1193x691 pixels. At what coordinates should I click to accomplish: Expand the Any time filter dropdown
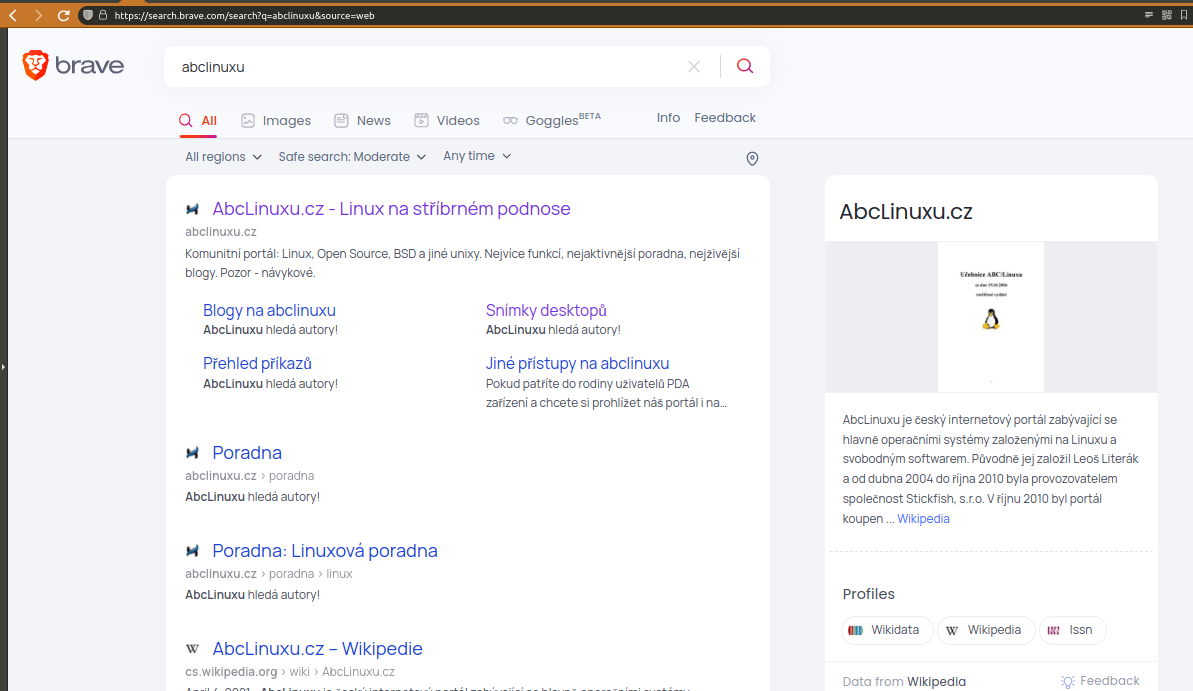[x=477, y=156]
